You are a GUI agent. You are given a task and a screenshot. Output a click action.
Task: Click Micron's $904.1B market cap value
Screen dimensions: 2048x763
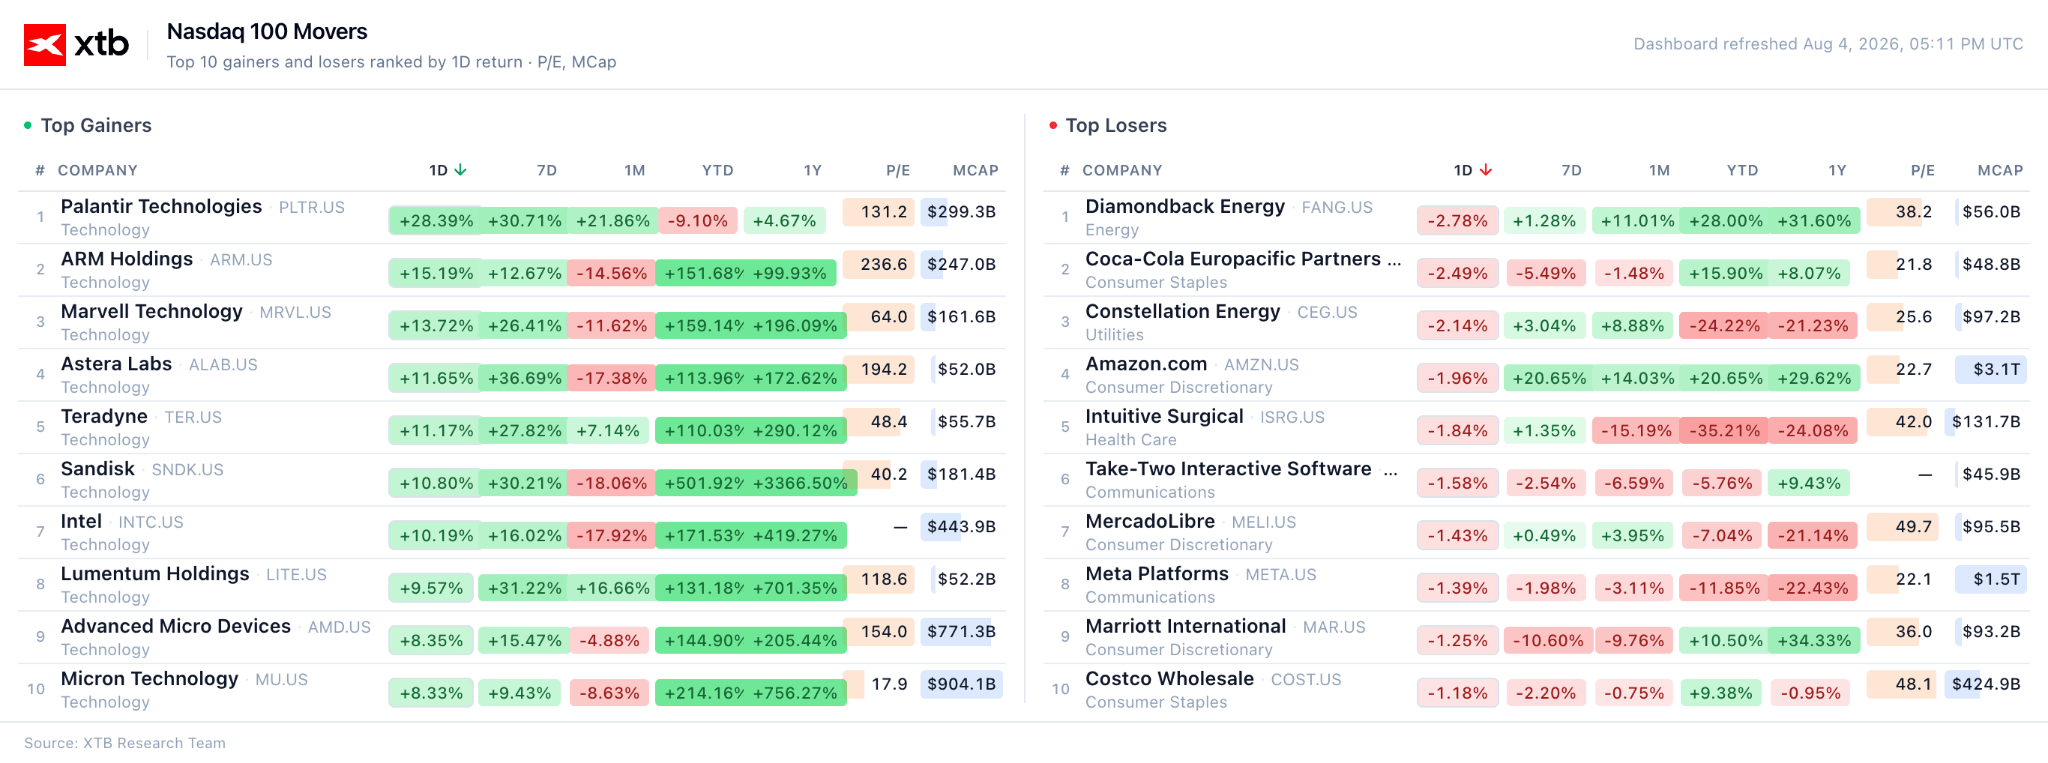pos(961,684)
